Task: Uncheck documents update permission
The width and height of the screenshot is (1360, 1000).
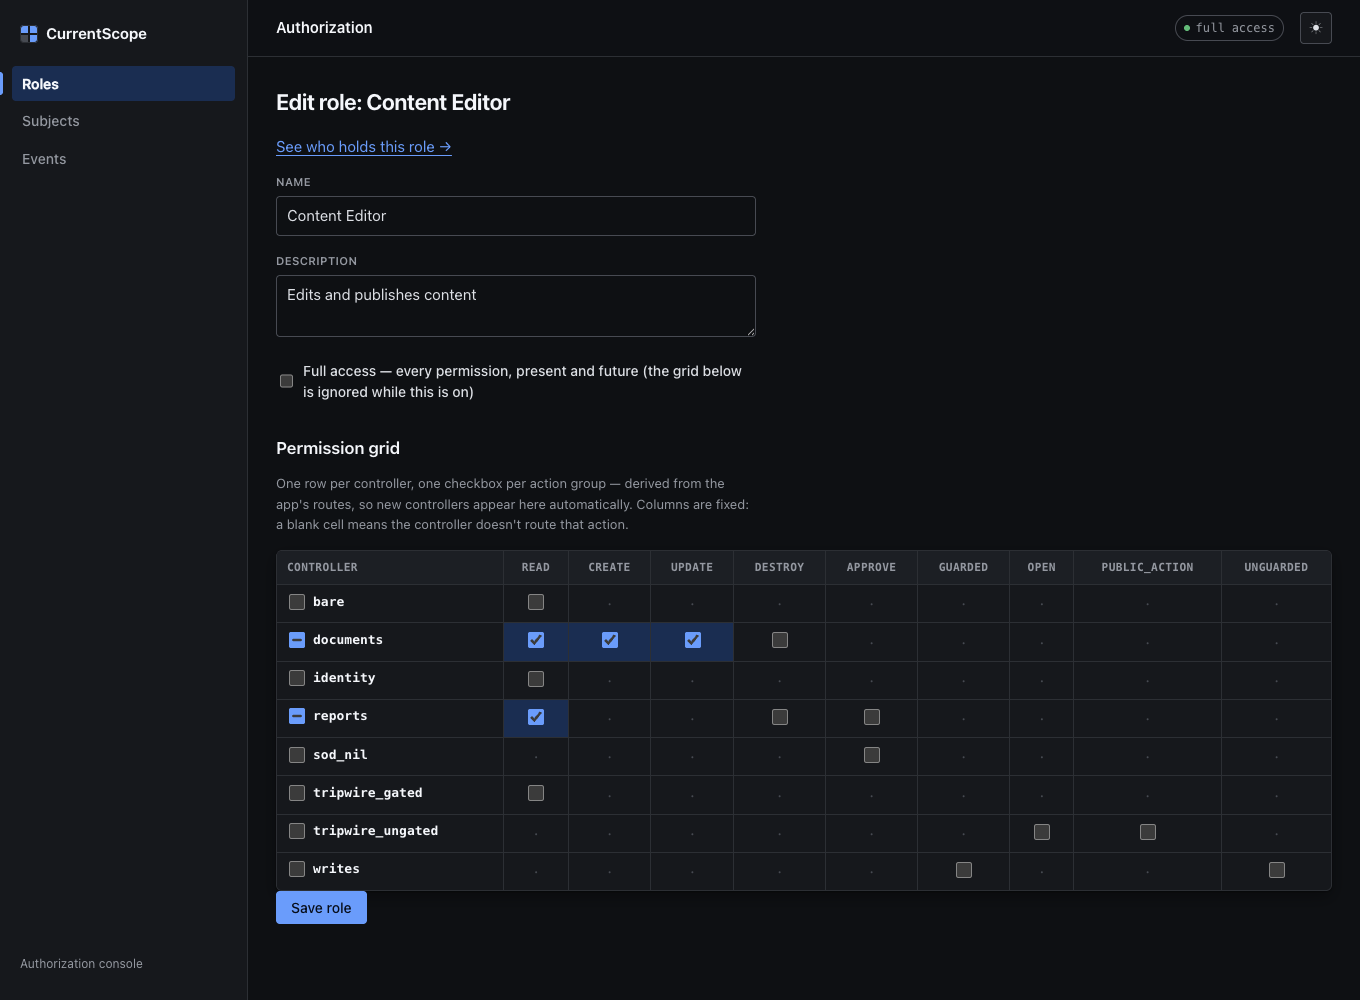Action: click(692, 640)
